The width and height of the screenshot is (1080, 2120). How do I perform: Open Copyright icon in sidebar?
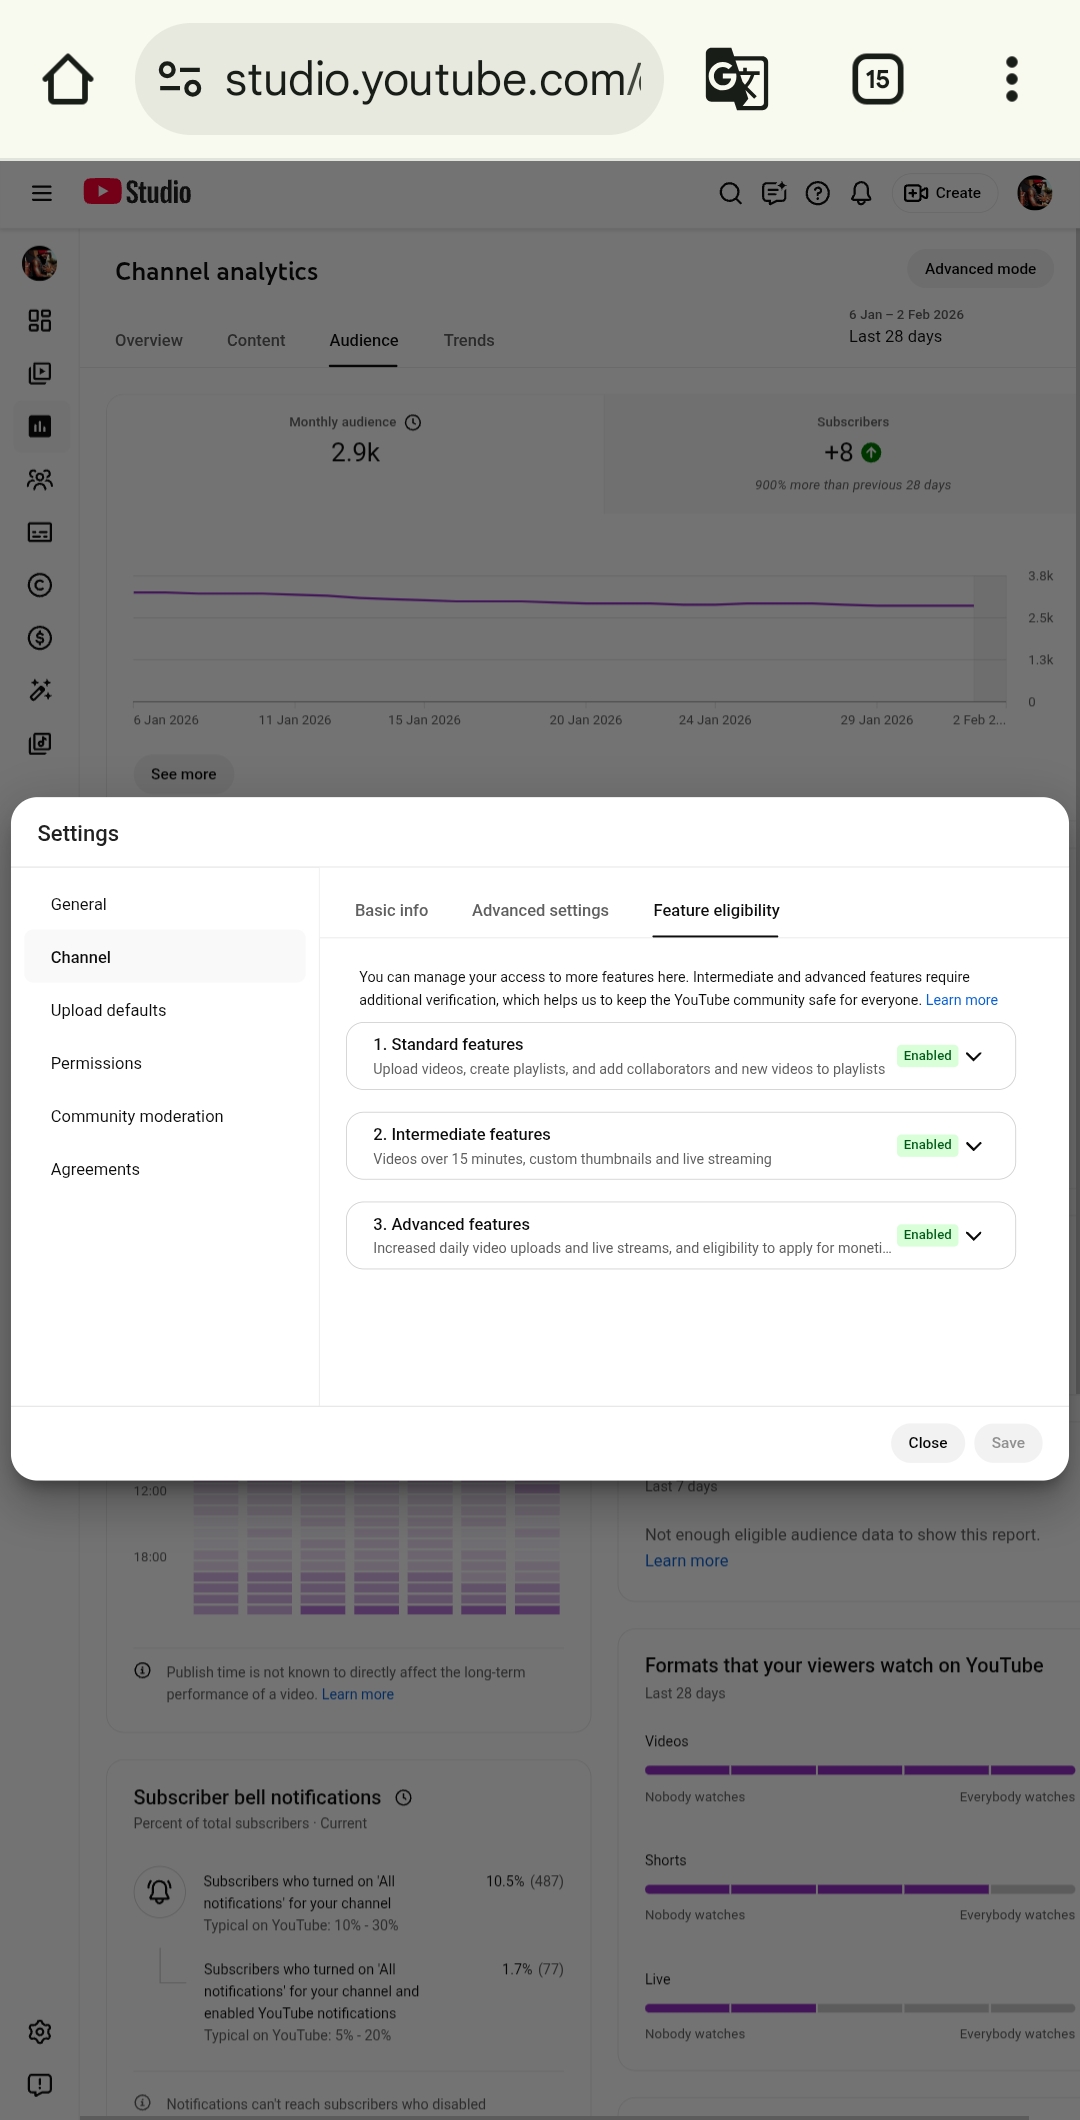click(40, 585)
